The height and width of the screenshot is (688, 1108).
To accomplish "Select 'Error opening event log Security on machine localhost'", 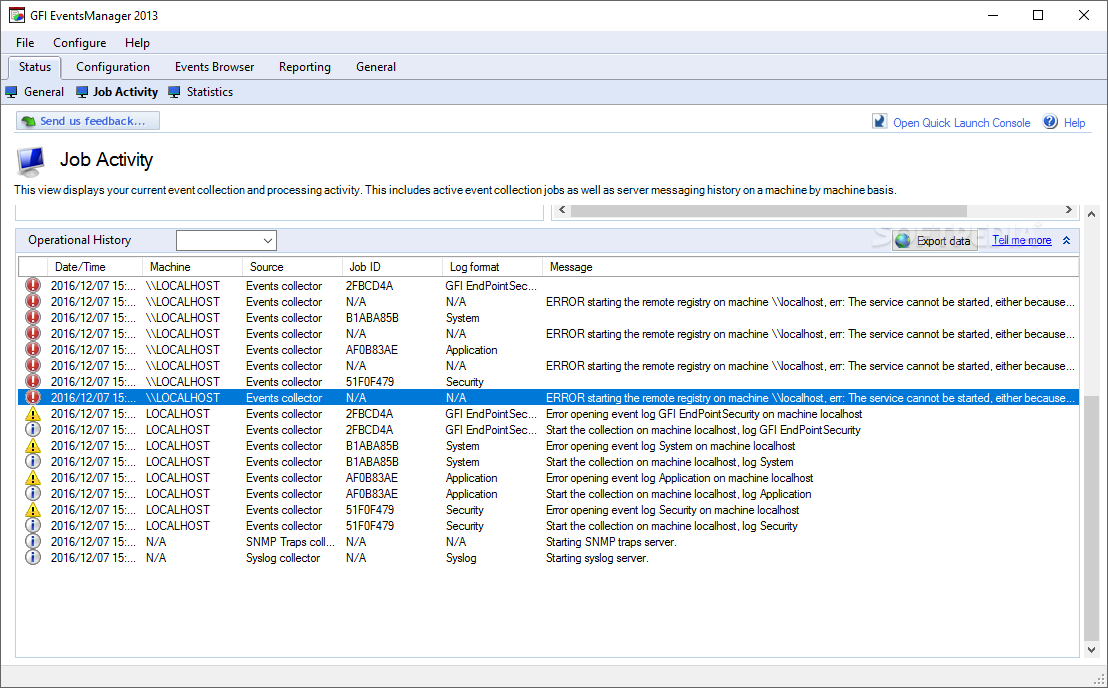I will pyautogui.click(x=673, y=510).
